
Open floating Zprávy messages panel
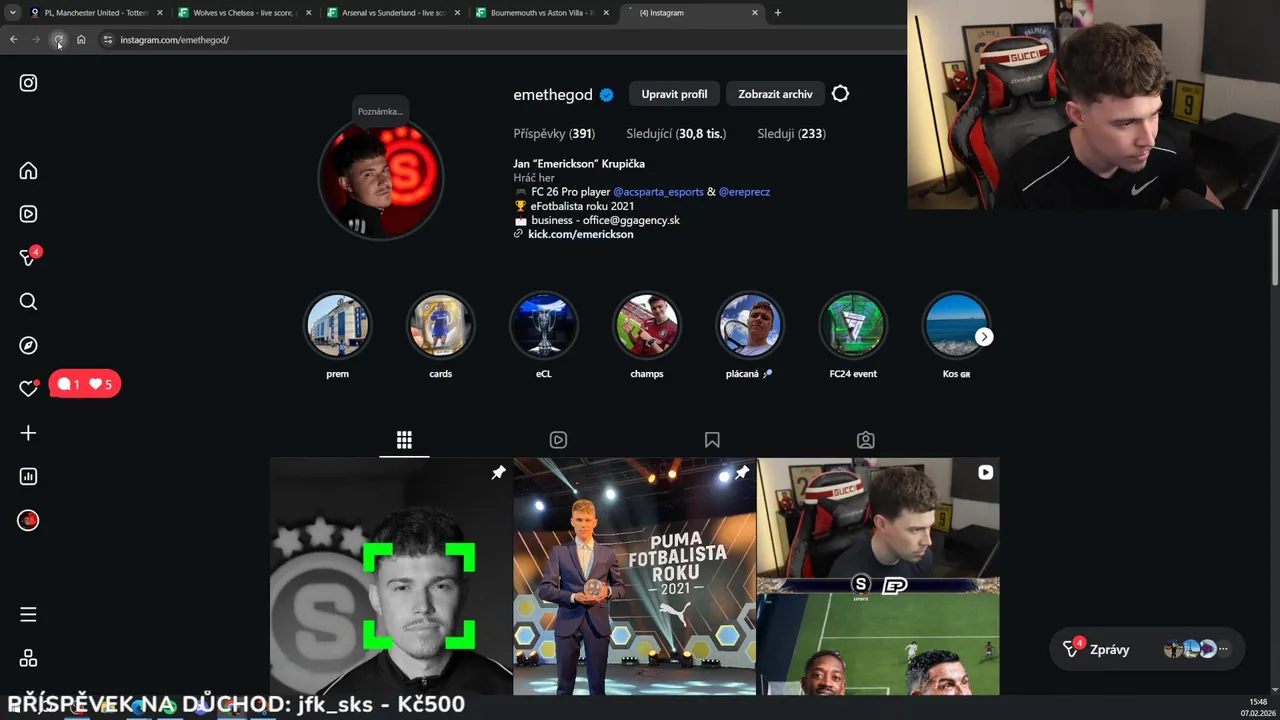(1148, 649)
